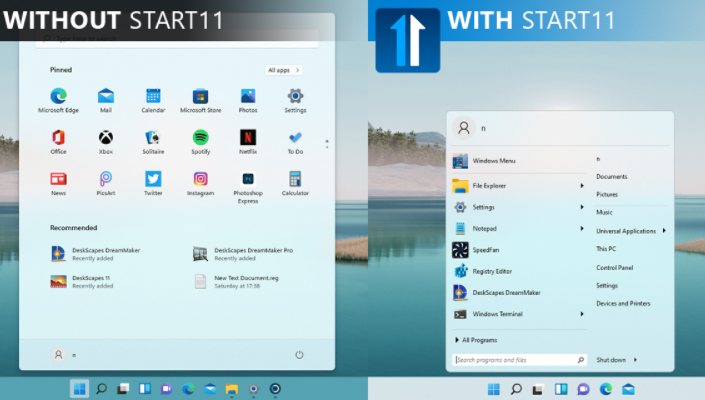This screenshot has width=705, height=400.
Task: Open DeskScapes DreamMaker Pro recommended item
Action: coord(243,254)
